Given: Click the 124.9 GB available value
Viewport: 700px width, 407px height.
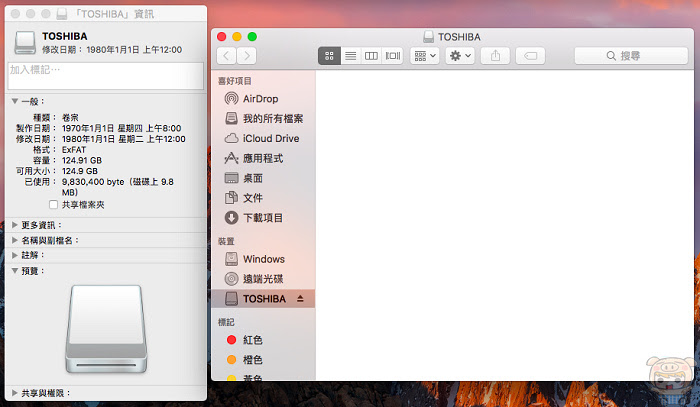Looking at the screenshot, I should point(79,171).
